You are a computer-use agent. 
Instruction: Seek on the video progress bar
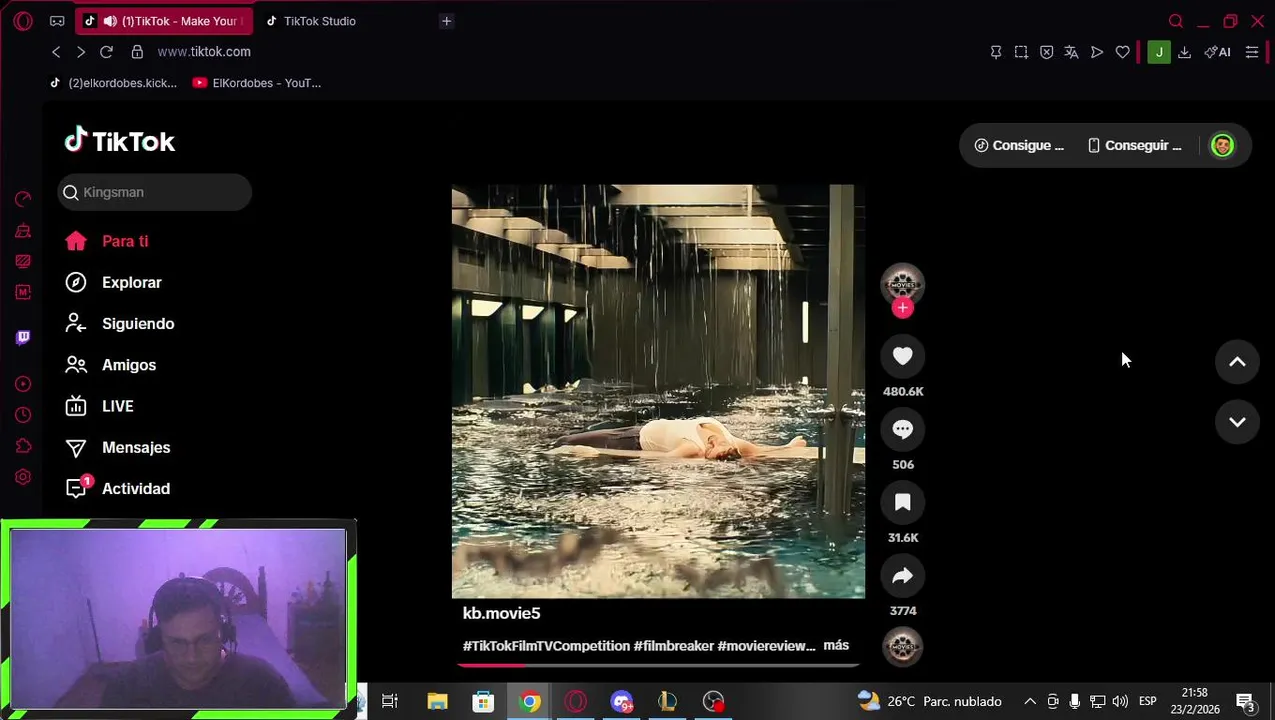[x=658, y=664]
